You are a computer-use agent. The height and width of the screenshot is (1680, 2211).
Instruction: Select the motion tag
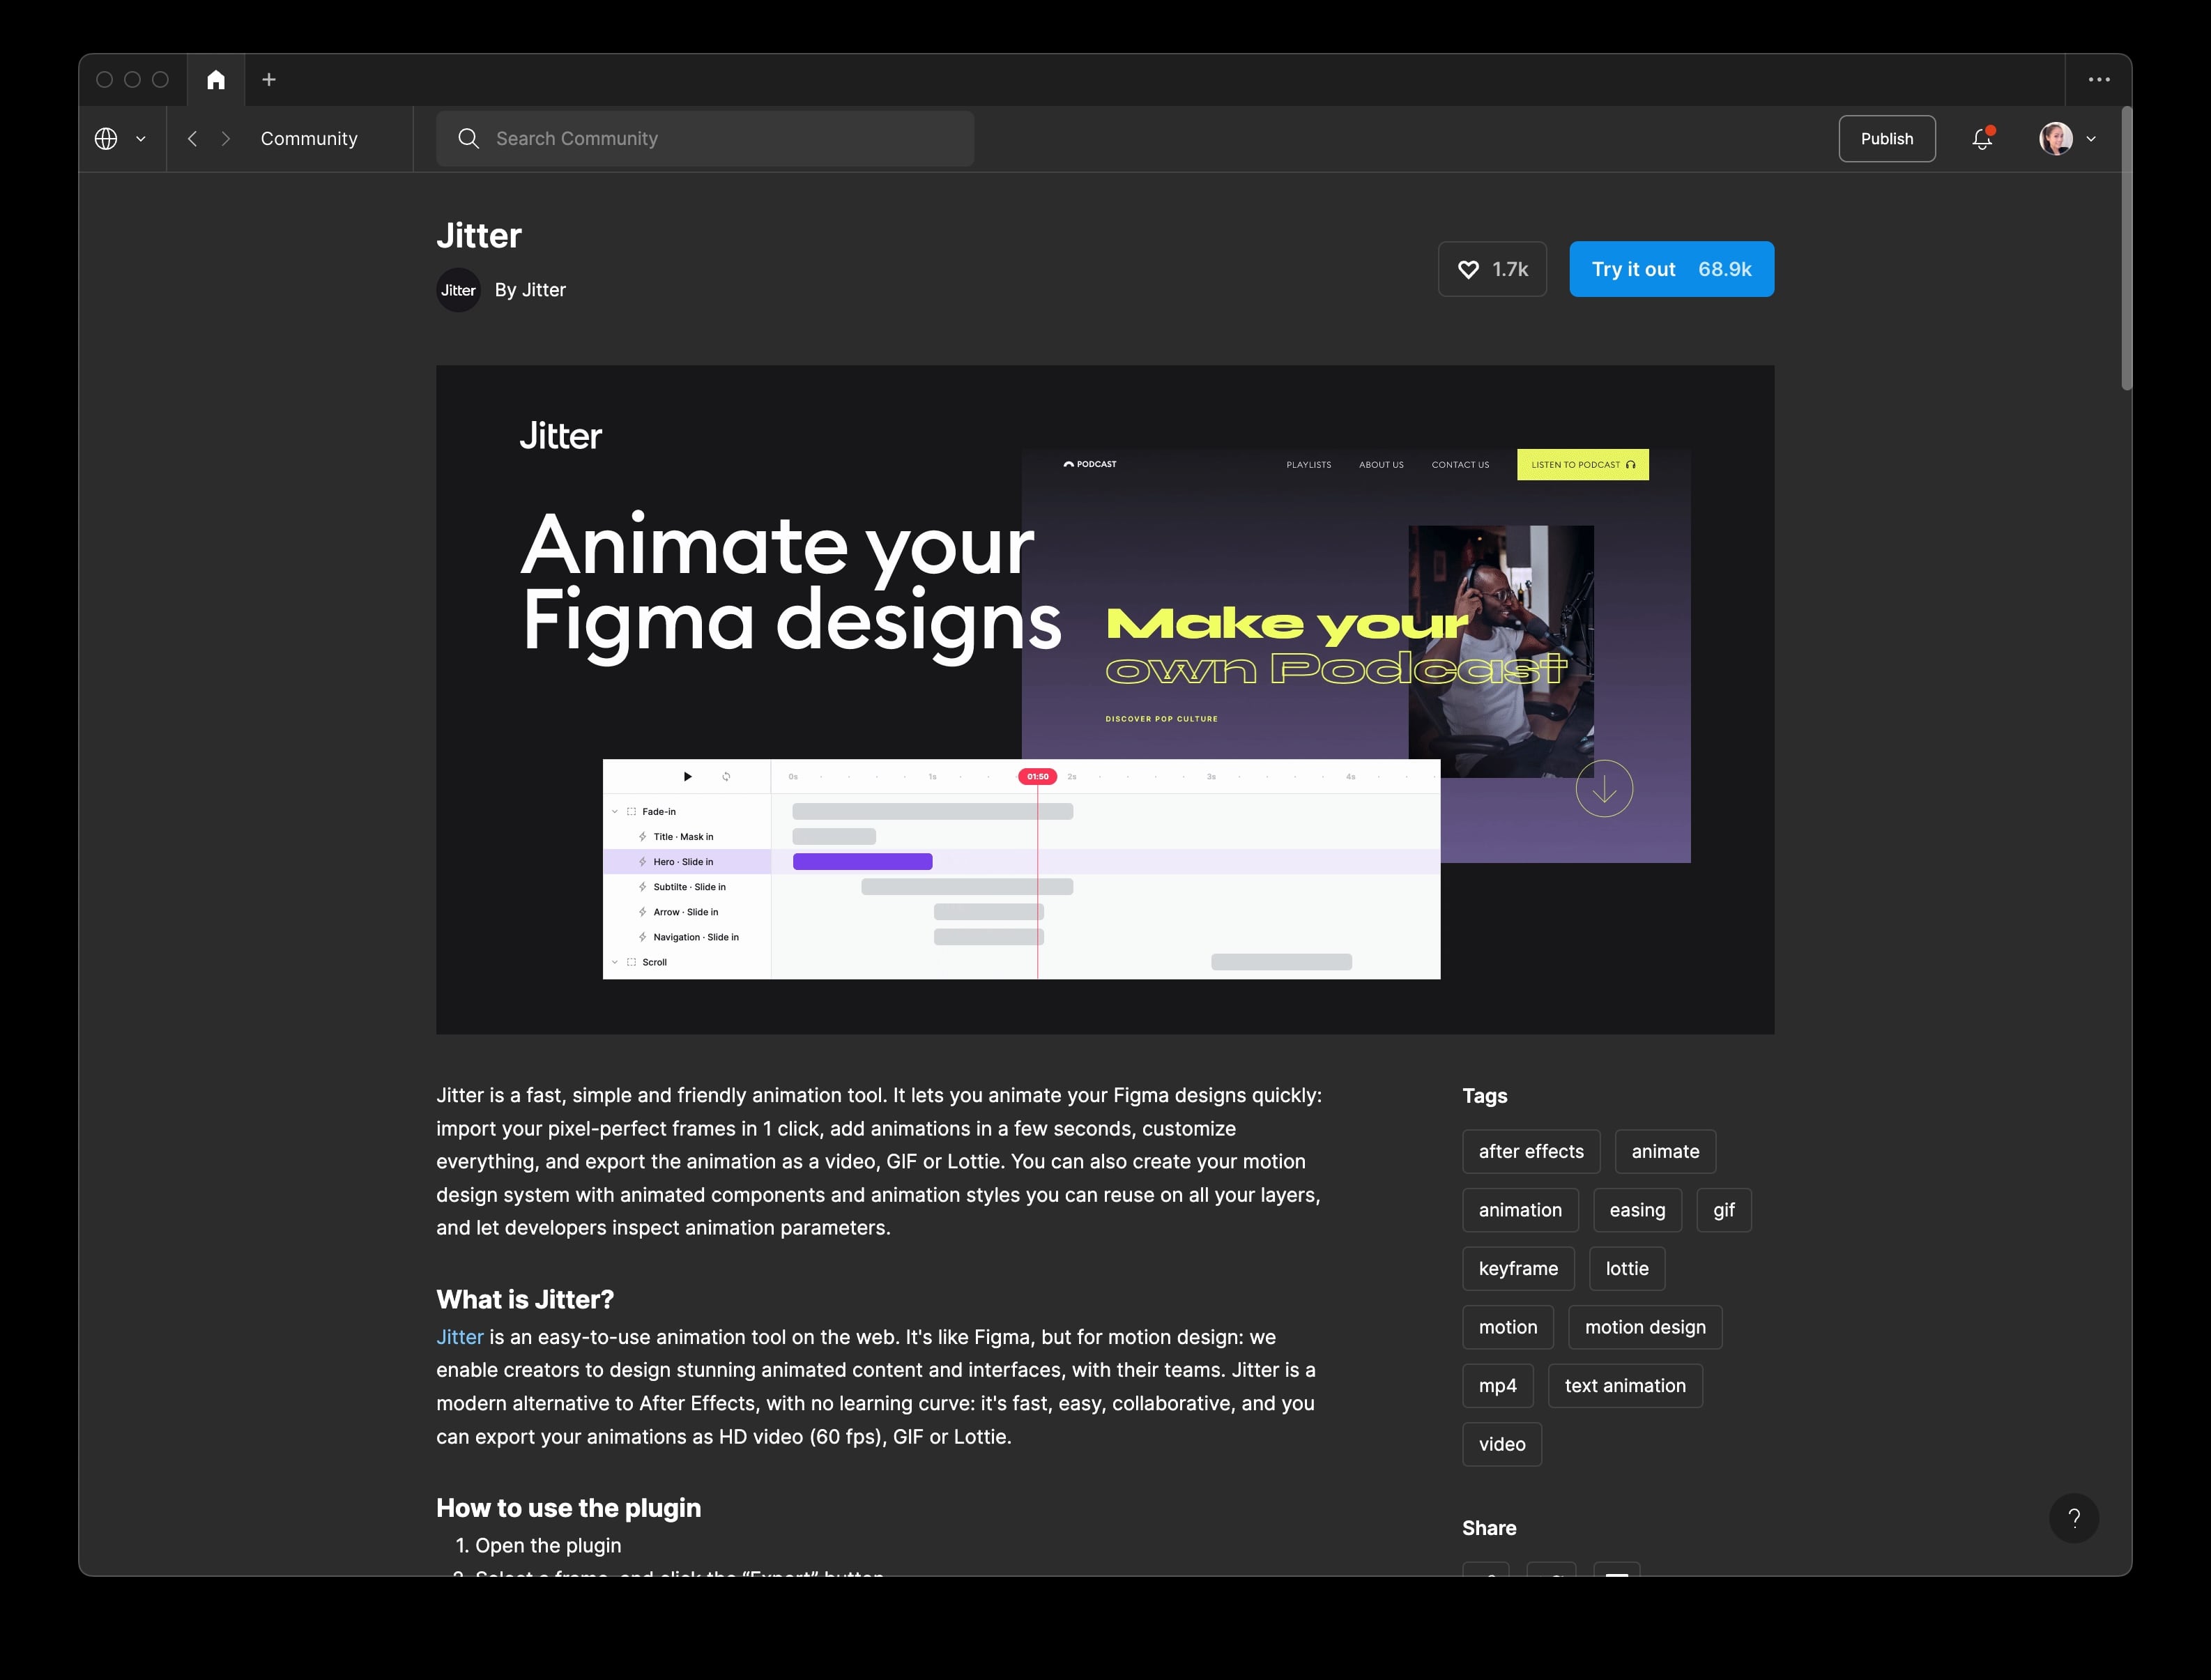pos(1508,1327)
